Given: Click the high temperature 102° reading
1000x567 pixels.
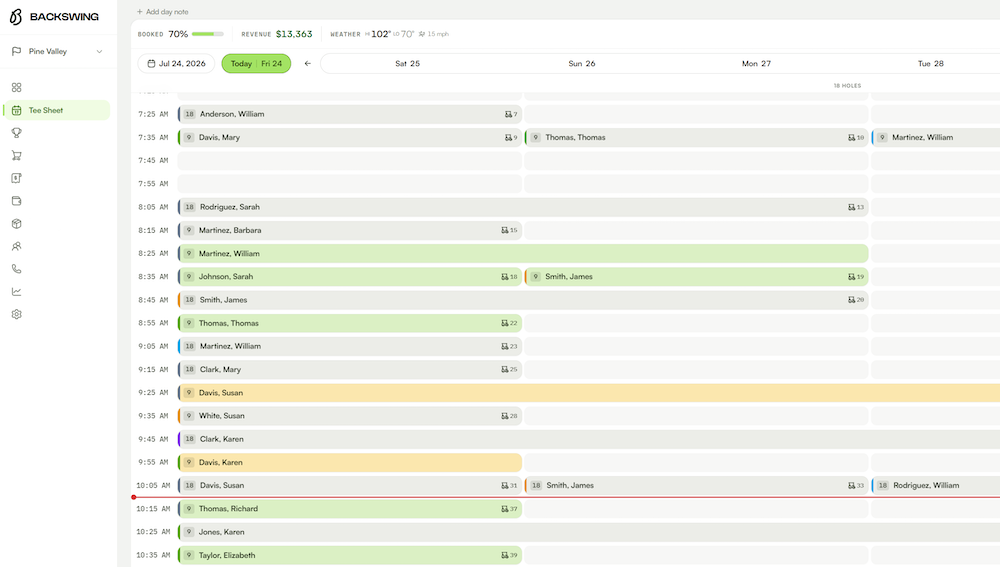Looking at the screenshot, I should (x=381, y=34).
